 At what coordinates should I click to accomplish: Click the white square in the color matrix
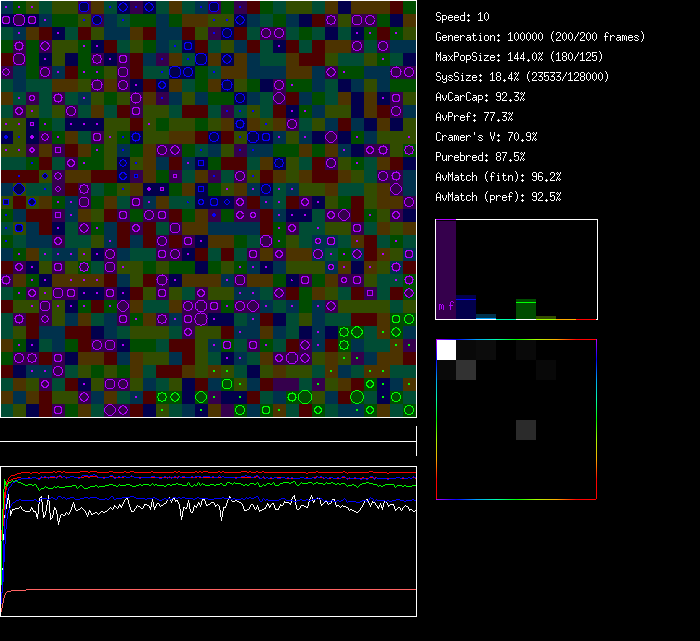point(446,350)
